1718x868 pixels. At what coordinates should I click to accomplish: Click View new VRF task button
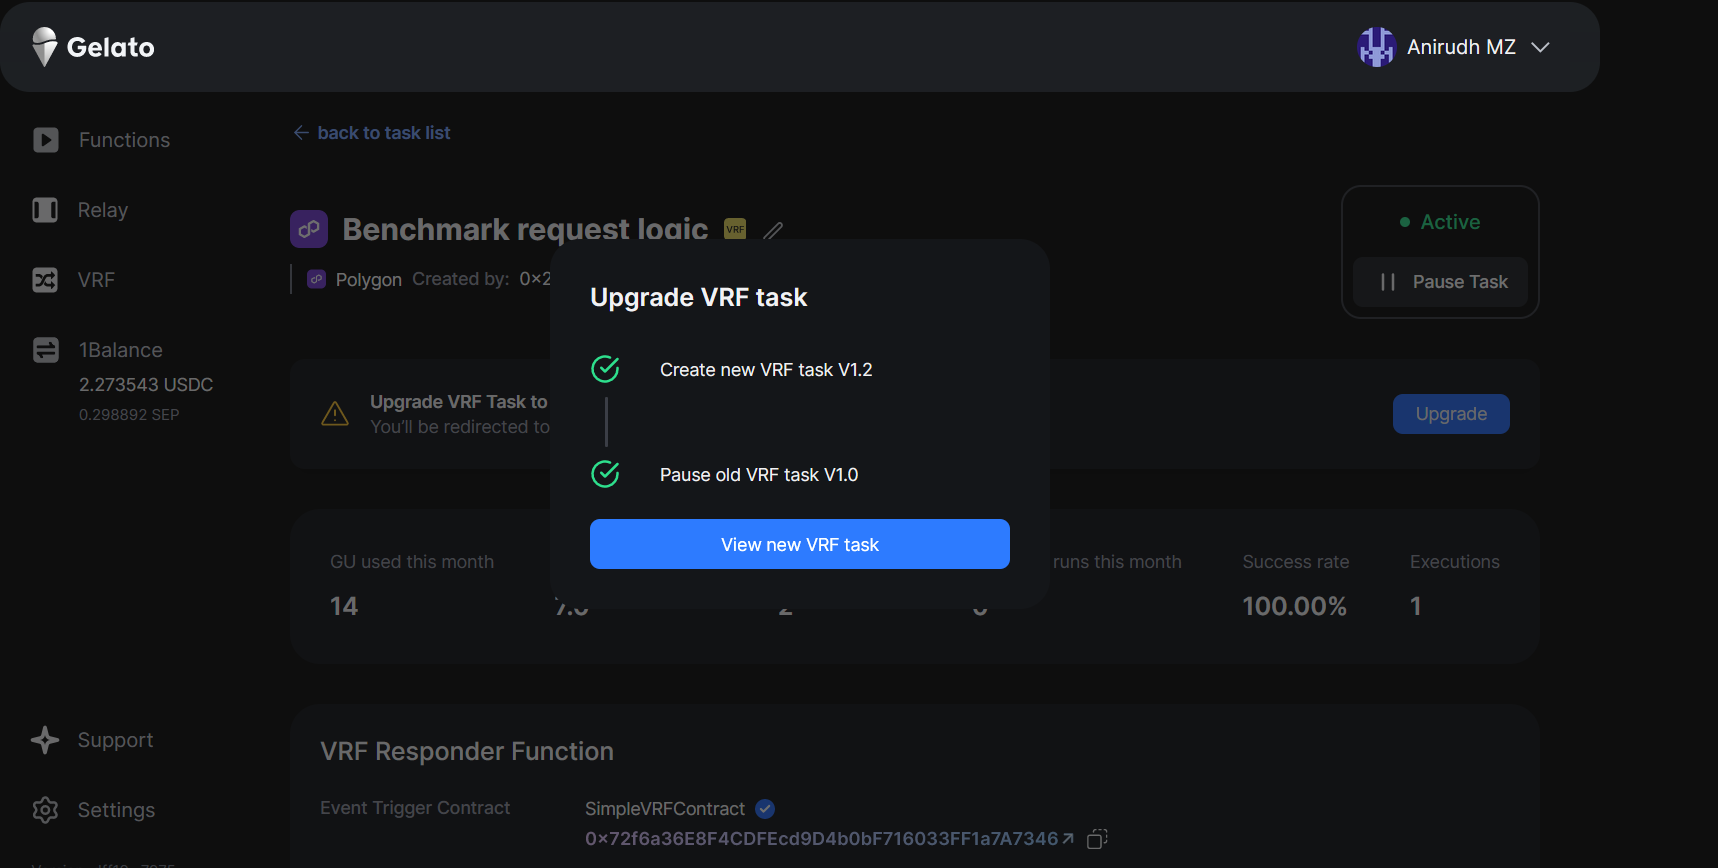click(x=800, y=544)
